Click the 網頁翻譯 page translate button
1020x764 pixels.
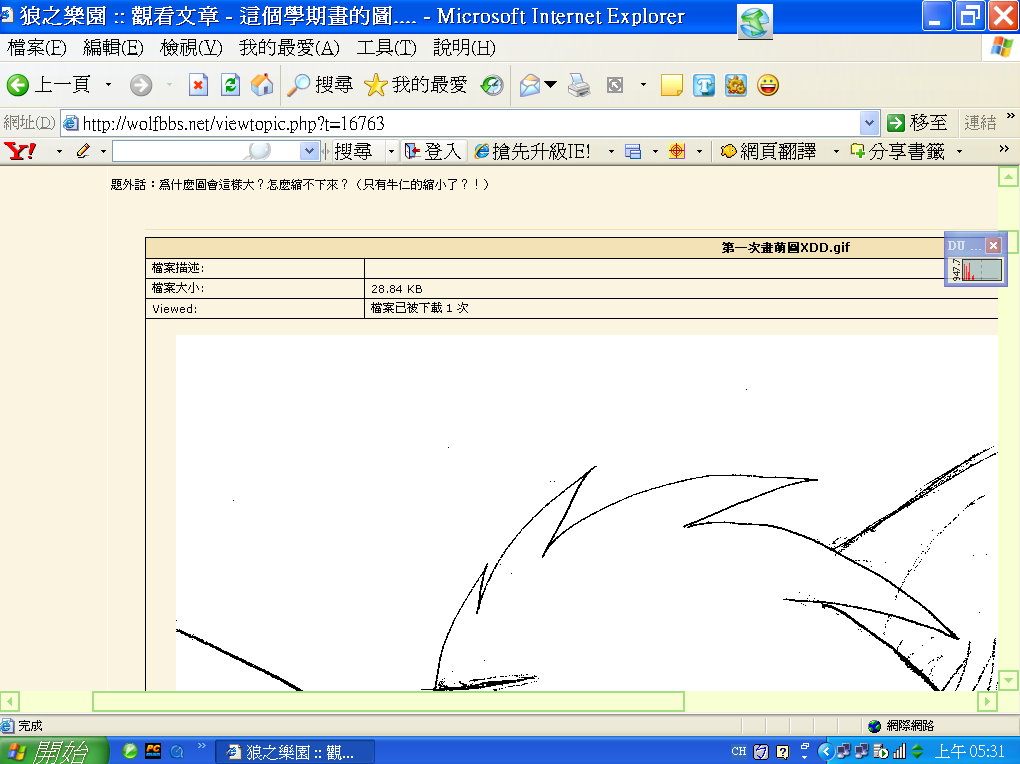click(x=768, y=151)
